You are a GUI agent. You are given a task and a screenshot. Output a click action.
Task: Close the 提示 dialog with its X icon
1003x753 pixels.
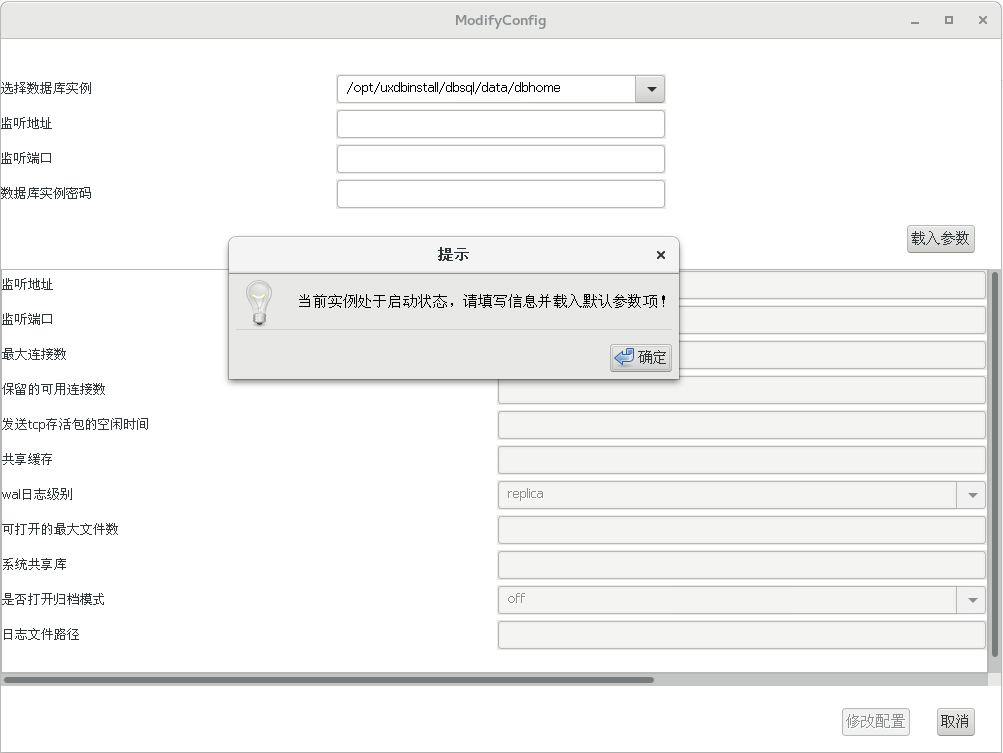point(660,255)
